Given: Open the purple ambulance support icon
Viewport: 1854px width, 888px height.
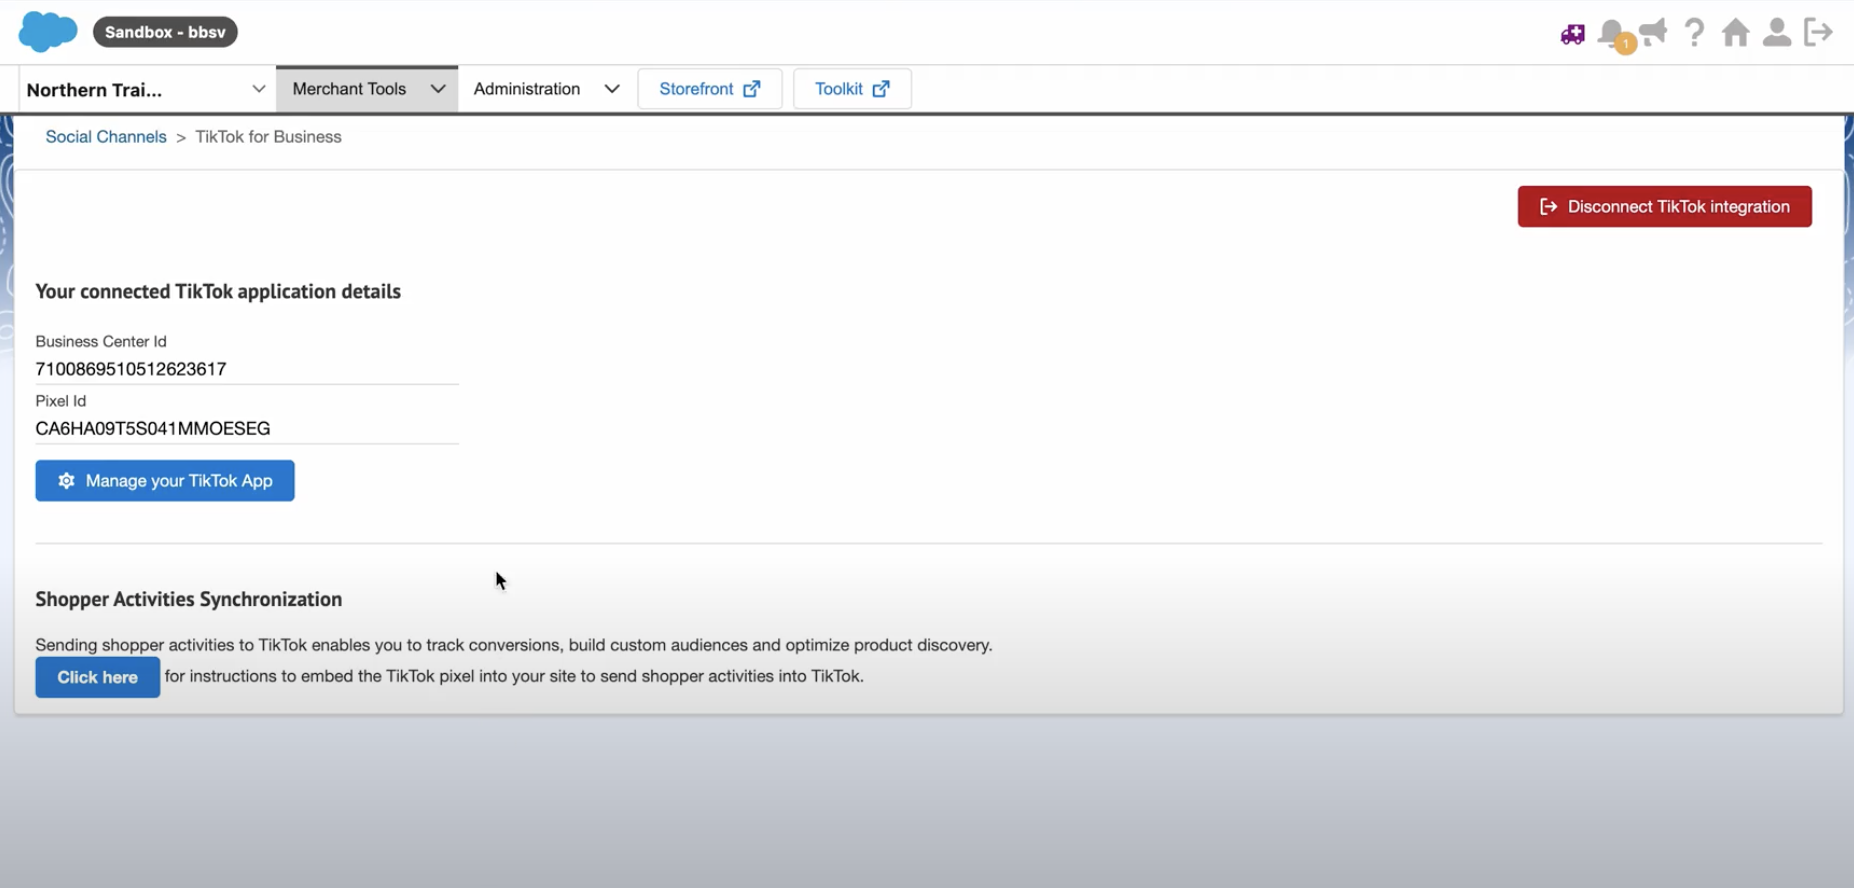Looking at the screenshot, I should (1572, 34).
